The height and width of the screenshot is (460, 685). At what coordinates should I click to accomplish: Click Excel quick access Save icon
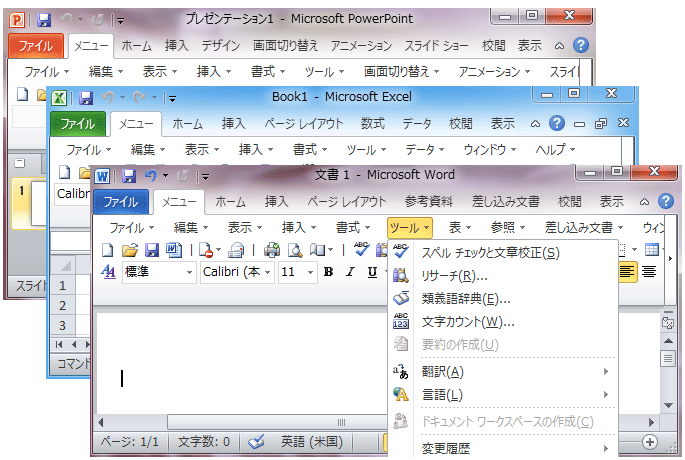86,98
